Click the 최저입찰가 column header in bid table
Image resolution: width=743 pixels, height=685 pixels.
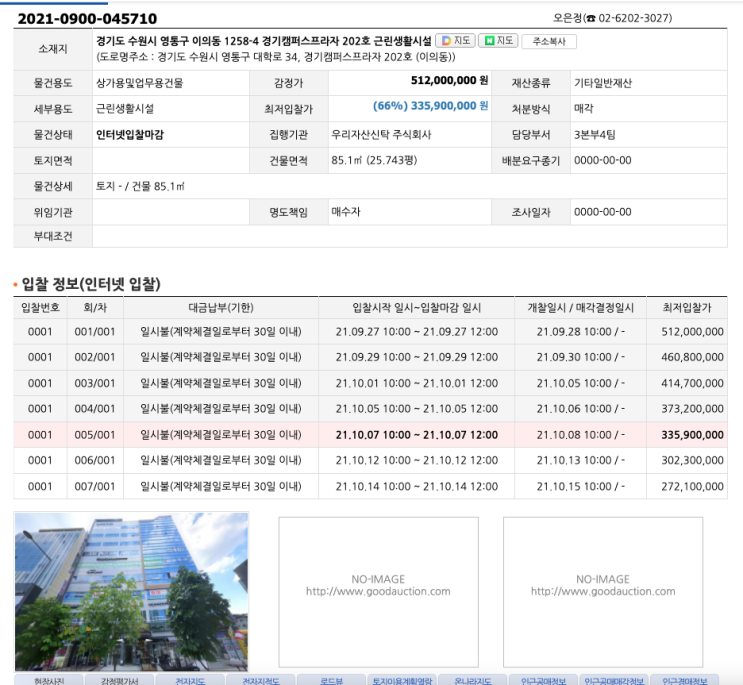[687, 308]
